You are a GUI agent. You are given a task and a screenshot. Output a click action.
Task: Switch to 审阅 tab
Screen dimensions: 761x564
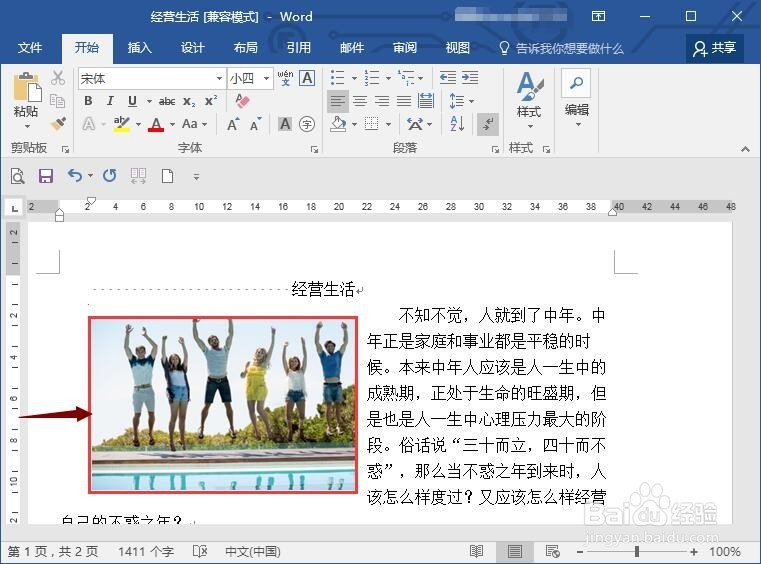[405, 48]
